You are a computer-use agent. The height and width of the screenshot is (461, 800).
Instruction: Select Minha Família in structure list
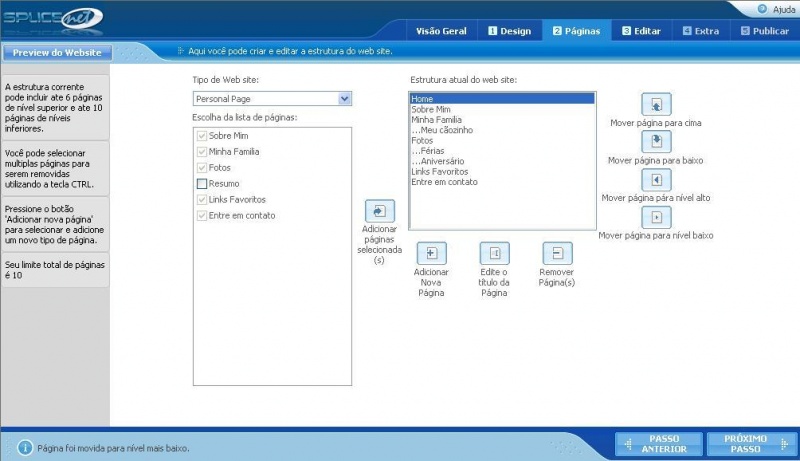click(x=503, y=120)
